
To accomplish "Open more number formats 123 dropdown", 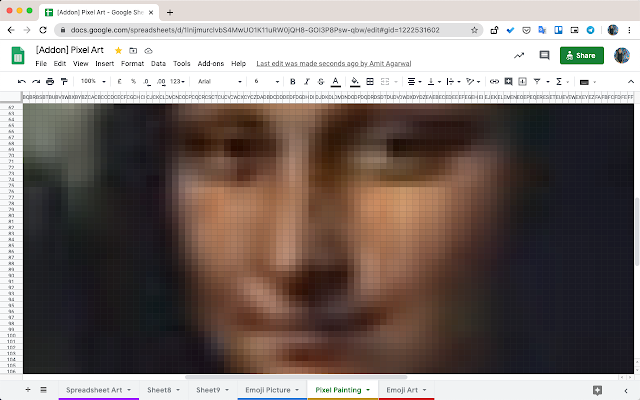I will (177, 82).
